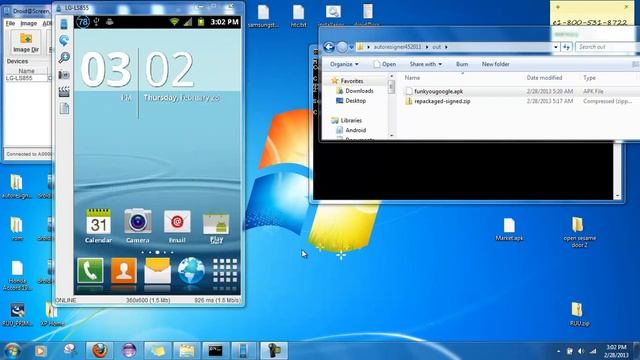Screen dimensions: 640x360
Task: Open the apps grid drawer on the phone
Action: pos(224,271)
